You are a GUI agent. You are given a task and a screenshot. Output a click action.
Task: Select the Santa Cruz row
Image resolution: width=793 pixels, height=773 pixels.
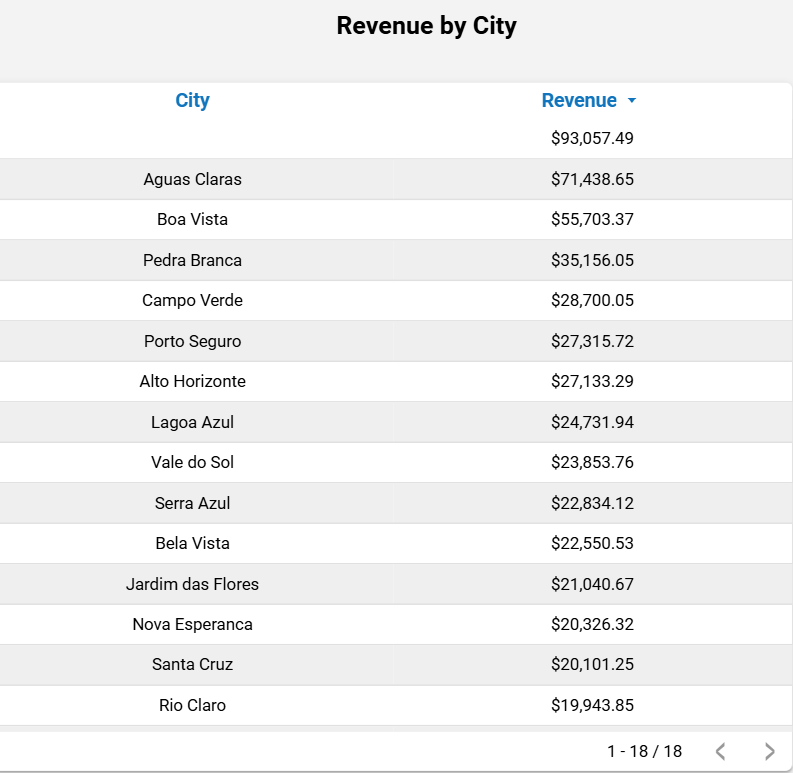tap(192, 664)
